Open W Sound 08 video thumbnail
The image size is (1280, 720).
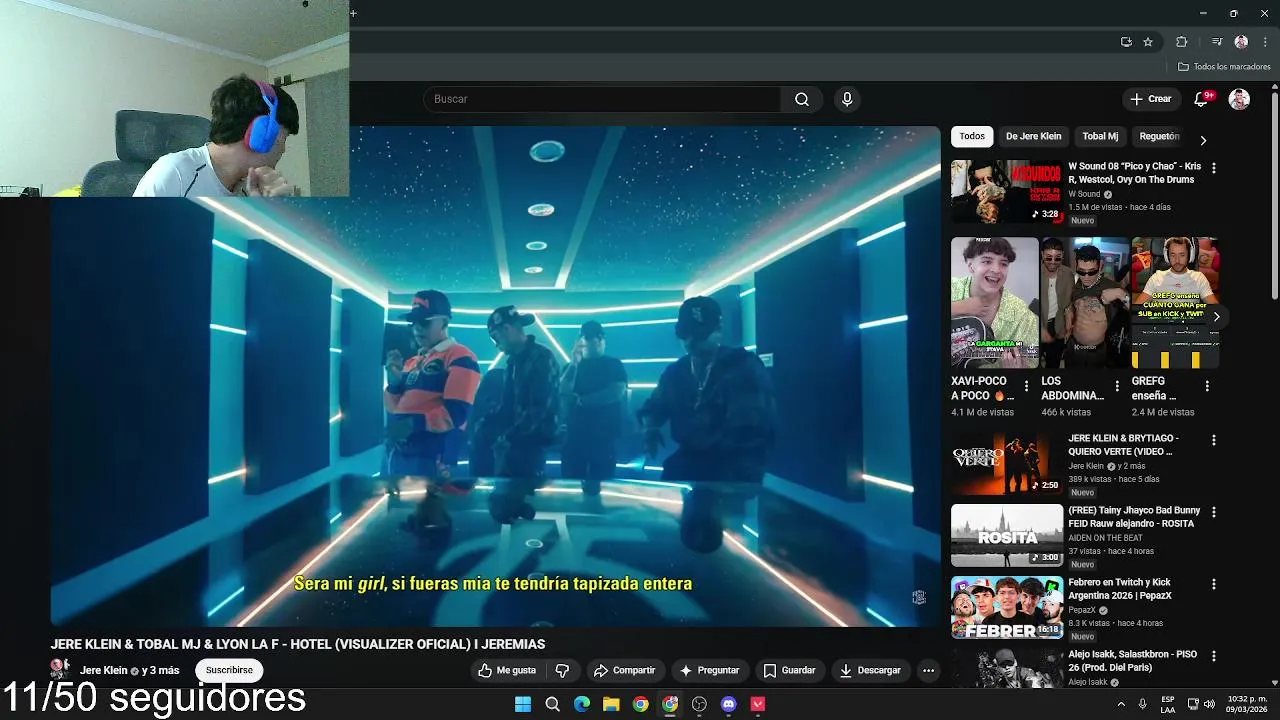(x=1007, y=192)
